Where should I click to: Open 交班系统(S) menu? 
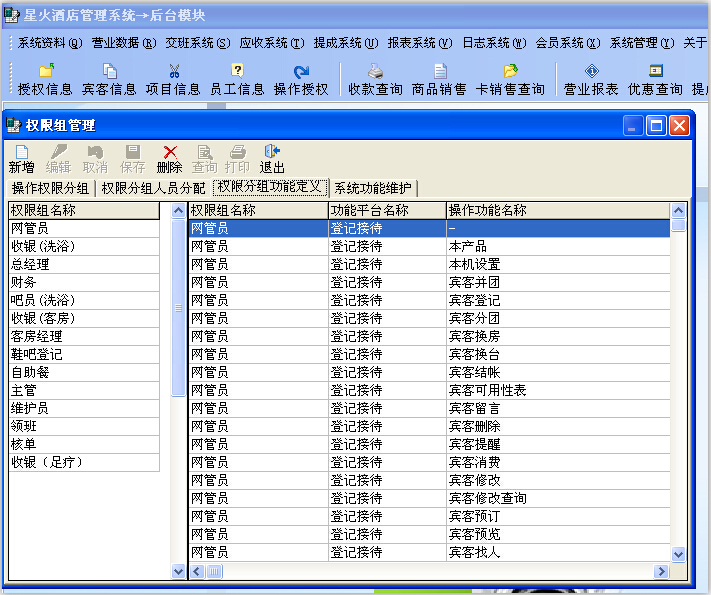(198, 43)
